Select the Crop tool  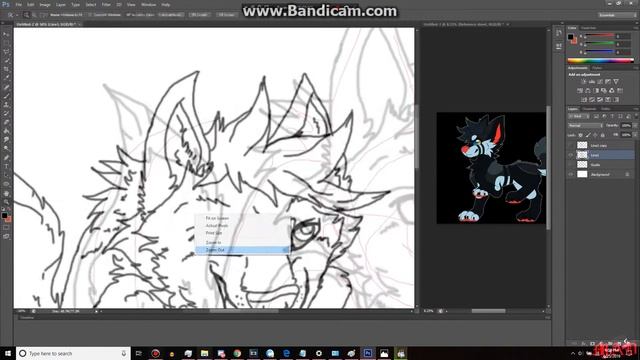pos(6,69)
